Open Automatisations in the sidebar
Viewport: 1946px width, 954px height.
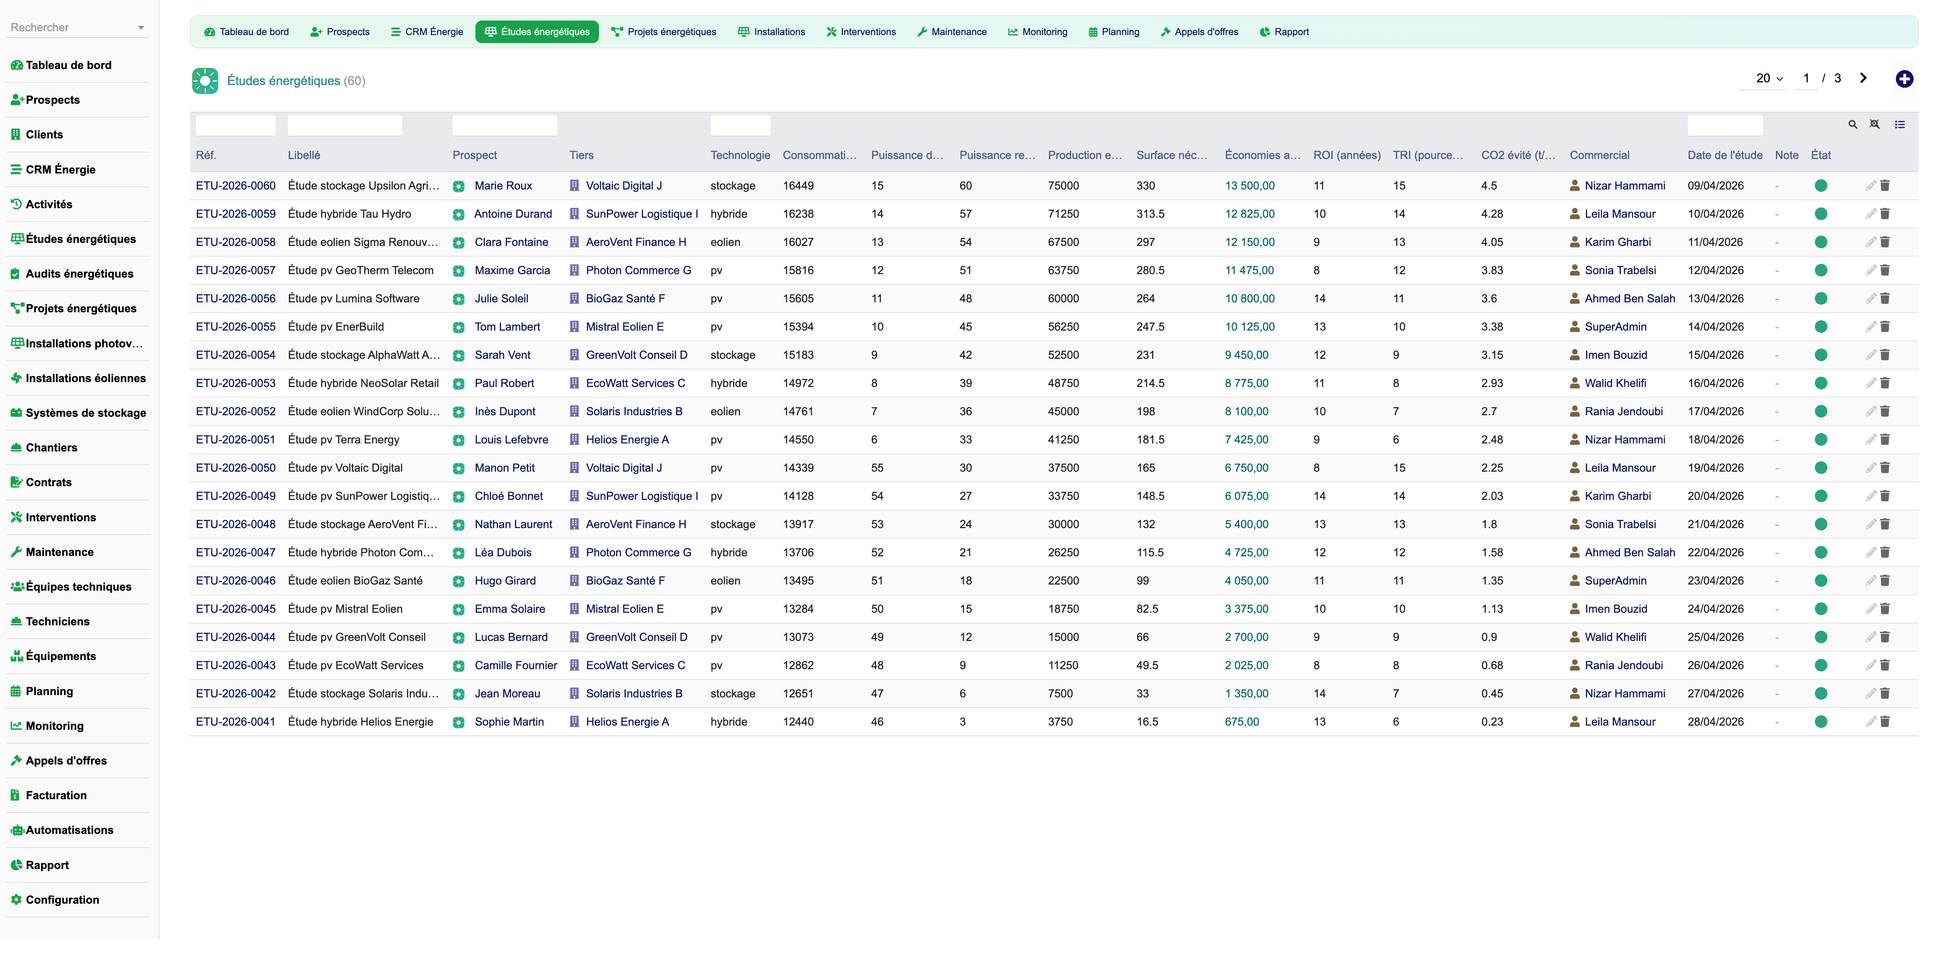coord(69,830)
